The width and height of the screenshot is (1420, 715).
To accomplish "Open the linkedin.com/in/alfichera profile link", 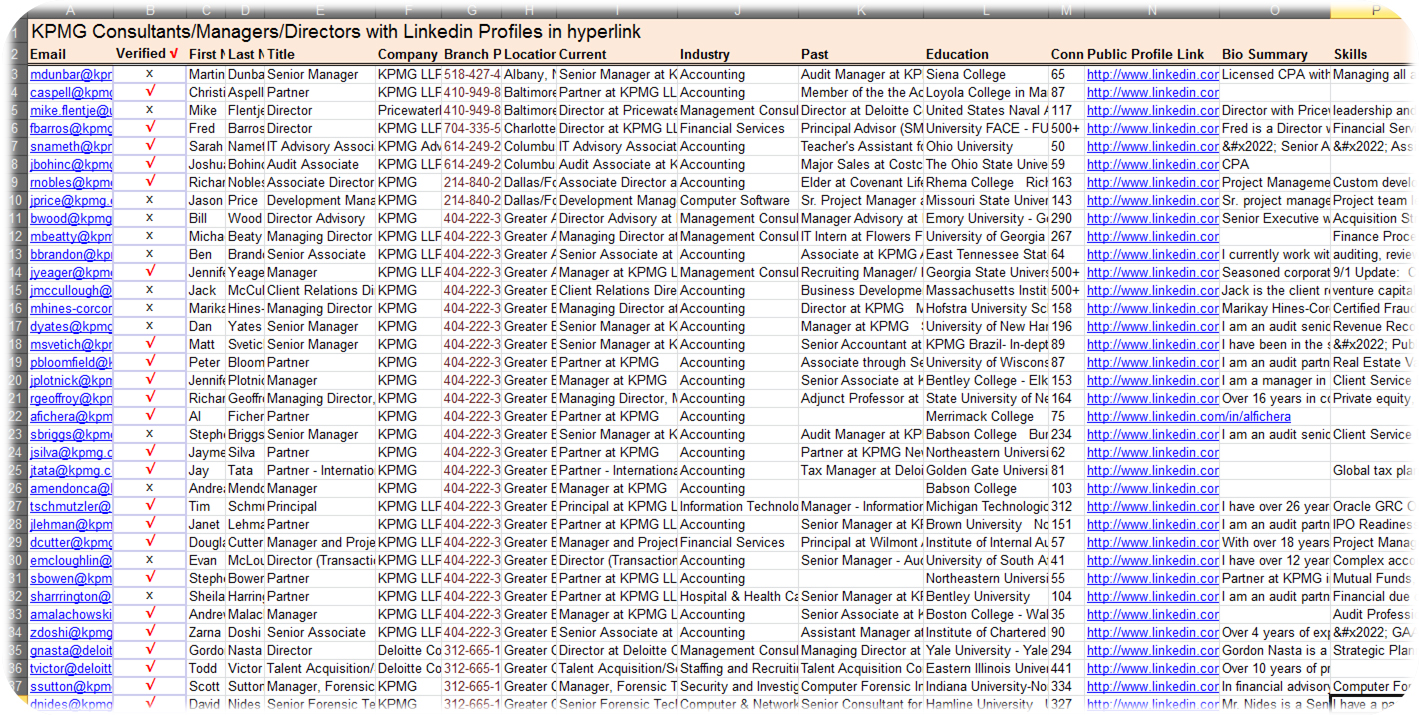I will pyautogui.click(x=1188, y=417).
